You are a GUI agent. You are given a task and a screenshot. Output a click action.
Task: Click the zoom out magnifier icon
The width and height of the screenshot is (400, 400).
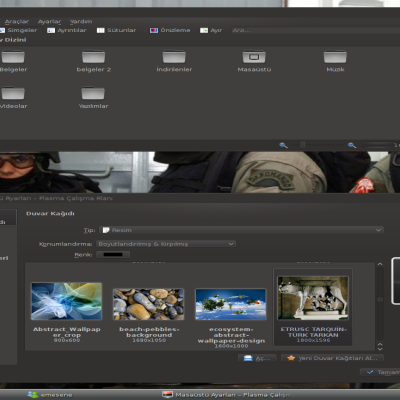point(283,145)
